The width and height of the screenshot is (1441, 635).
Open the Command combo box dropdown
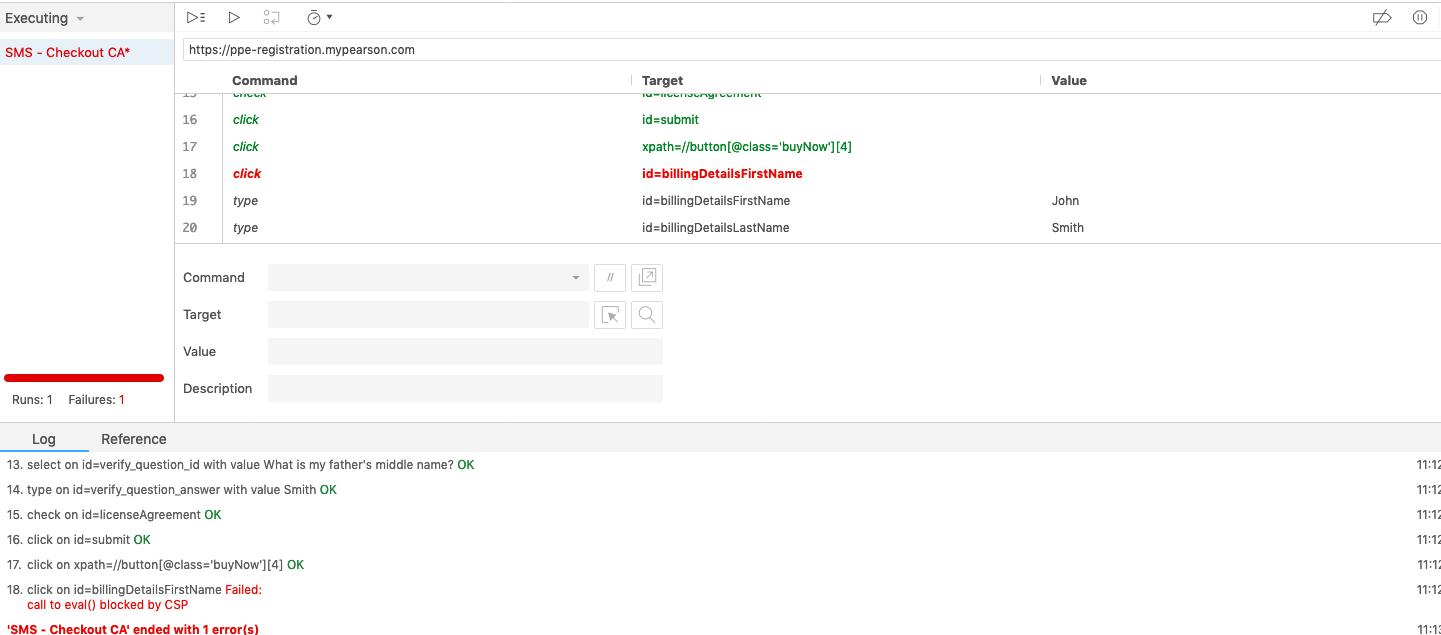tap(575, 278)
